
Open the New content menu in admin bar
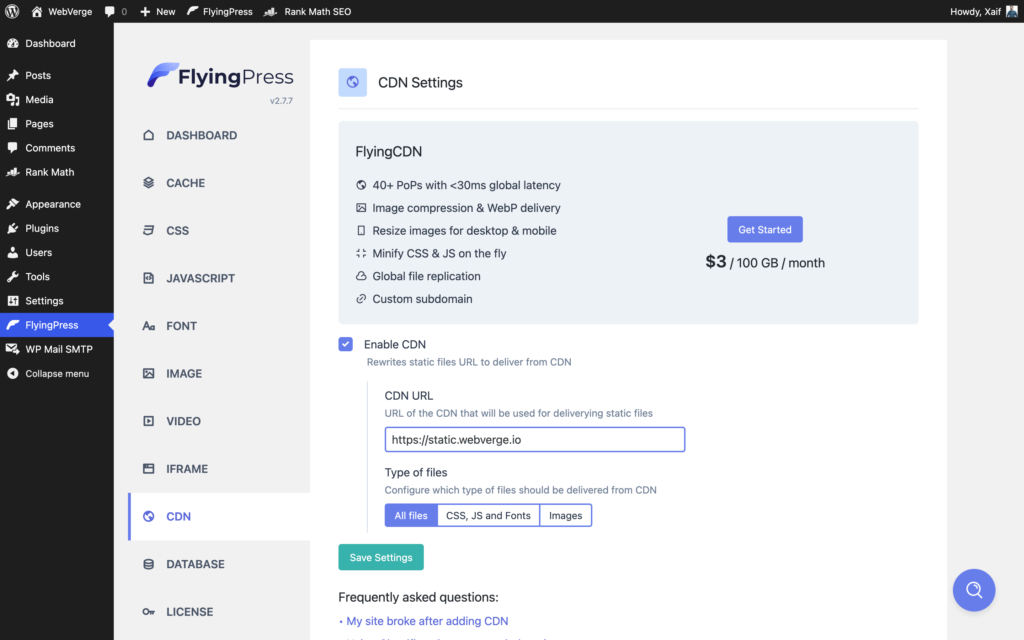[156, 11]
